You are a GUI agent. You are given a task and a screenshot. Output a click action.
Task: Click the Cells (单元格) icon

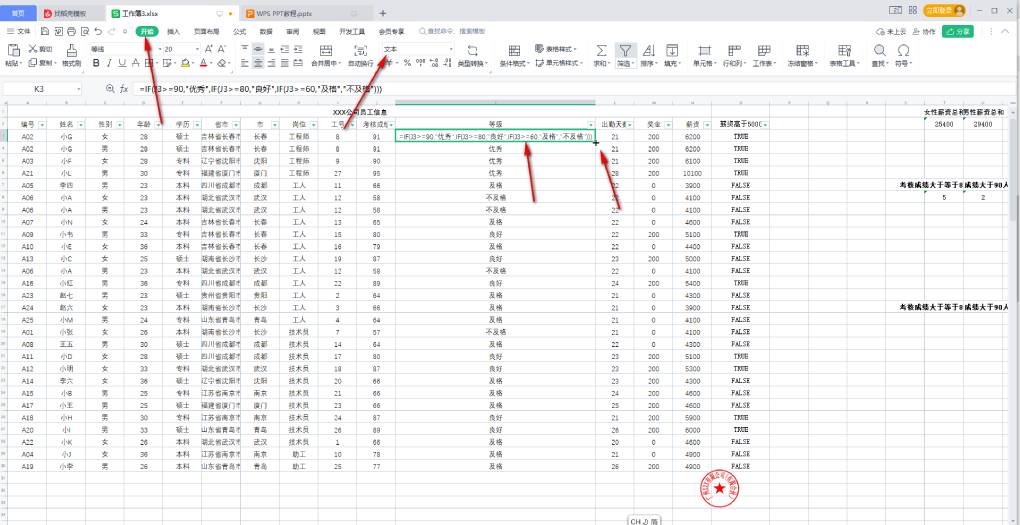[x=704, y=50]
